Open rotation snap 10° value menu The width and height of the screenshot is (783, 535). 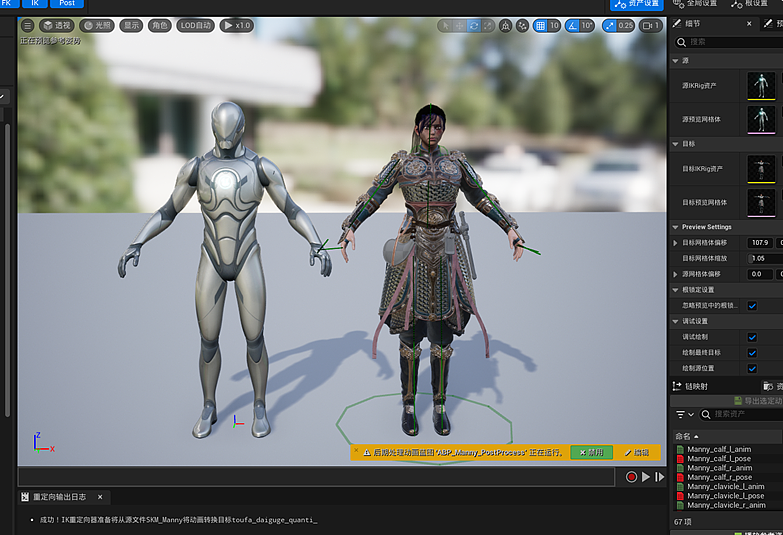587,25
